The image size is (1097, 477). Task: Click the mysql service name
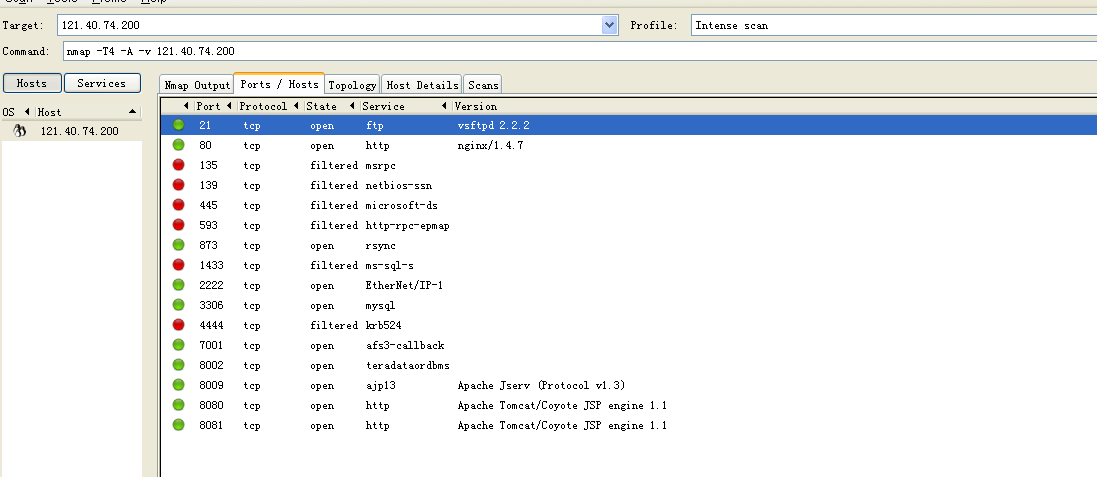pos(381,306)
